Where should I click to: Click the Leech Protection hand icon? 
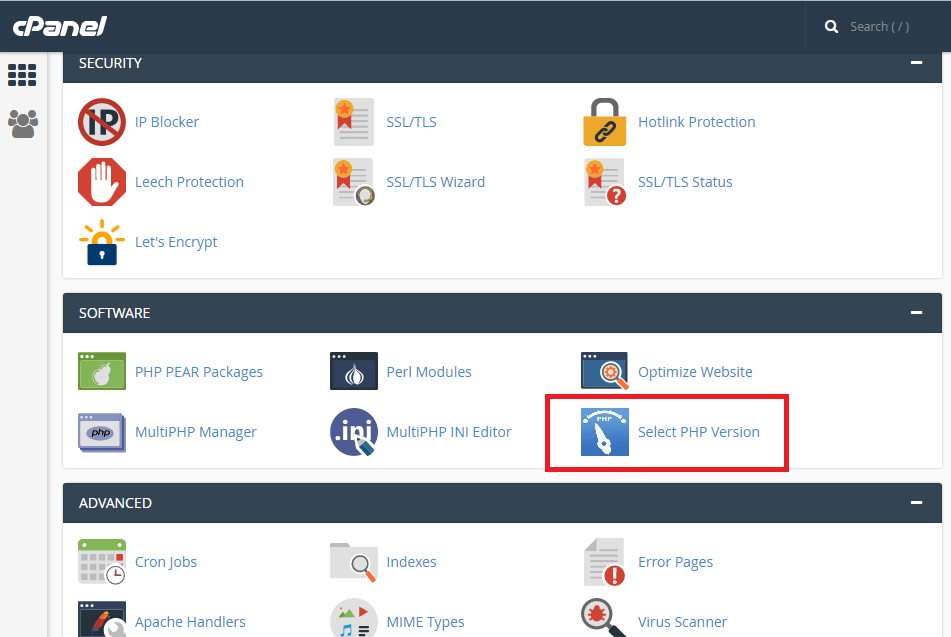[102, 182]
